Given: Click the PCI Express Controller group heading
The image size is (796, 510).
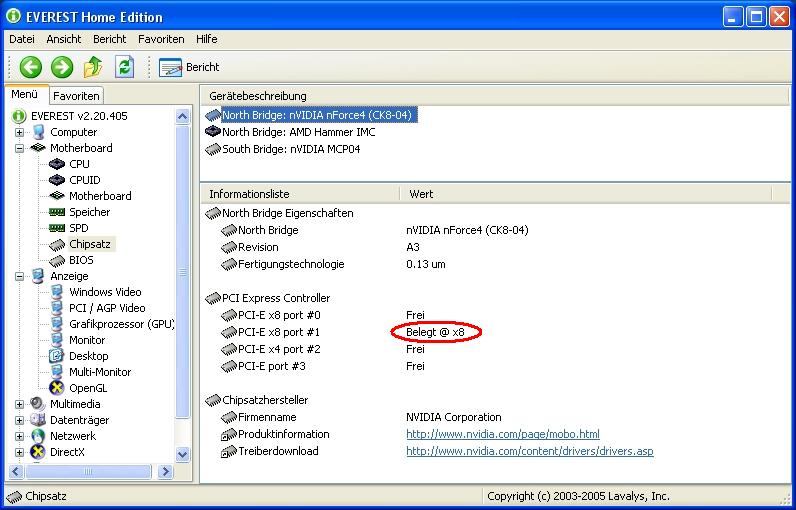Looking at the screenshot, I should click(x=276, y=298).
